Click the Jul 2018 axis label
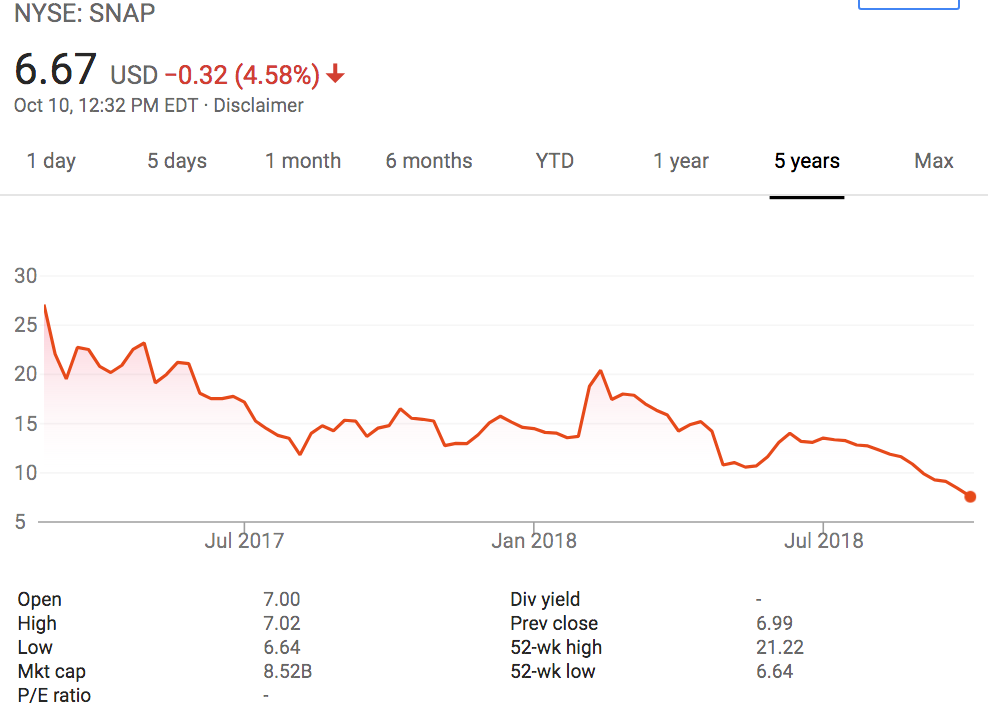 [824, 540]
